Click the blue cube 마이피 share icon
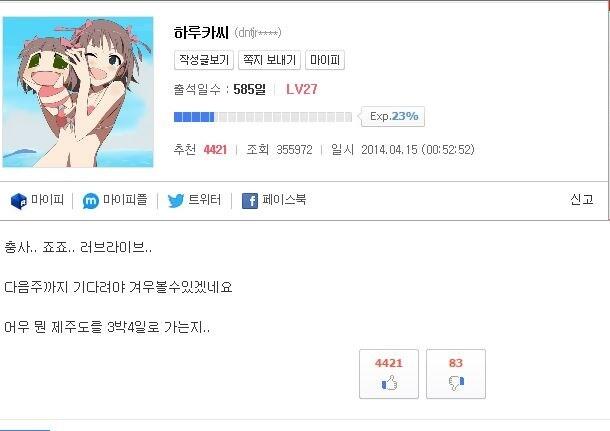 pyautogui.click(x=18, y=201)
